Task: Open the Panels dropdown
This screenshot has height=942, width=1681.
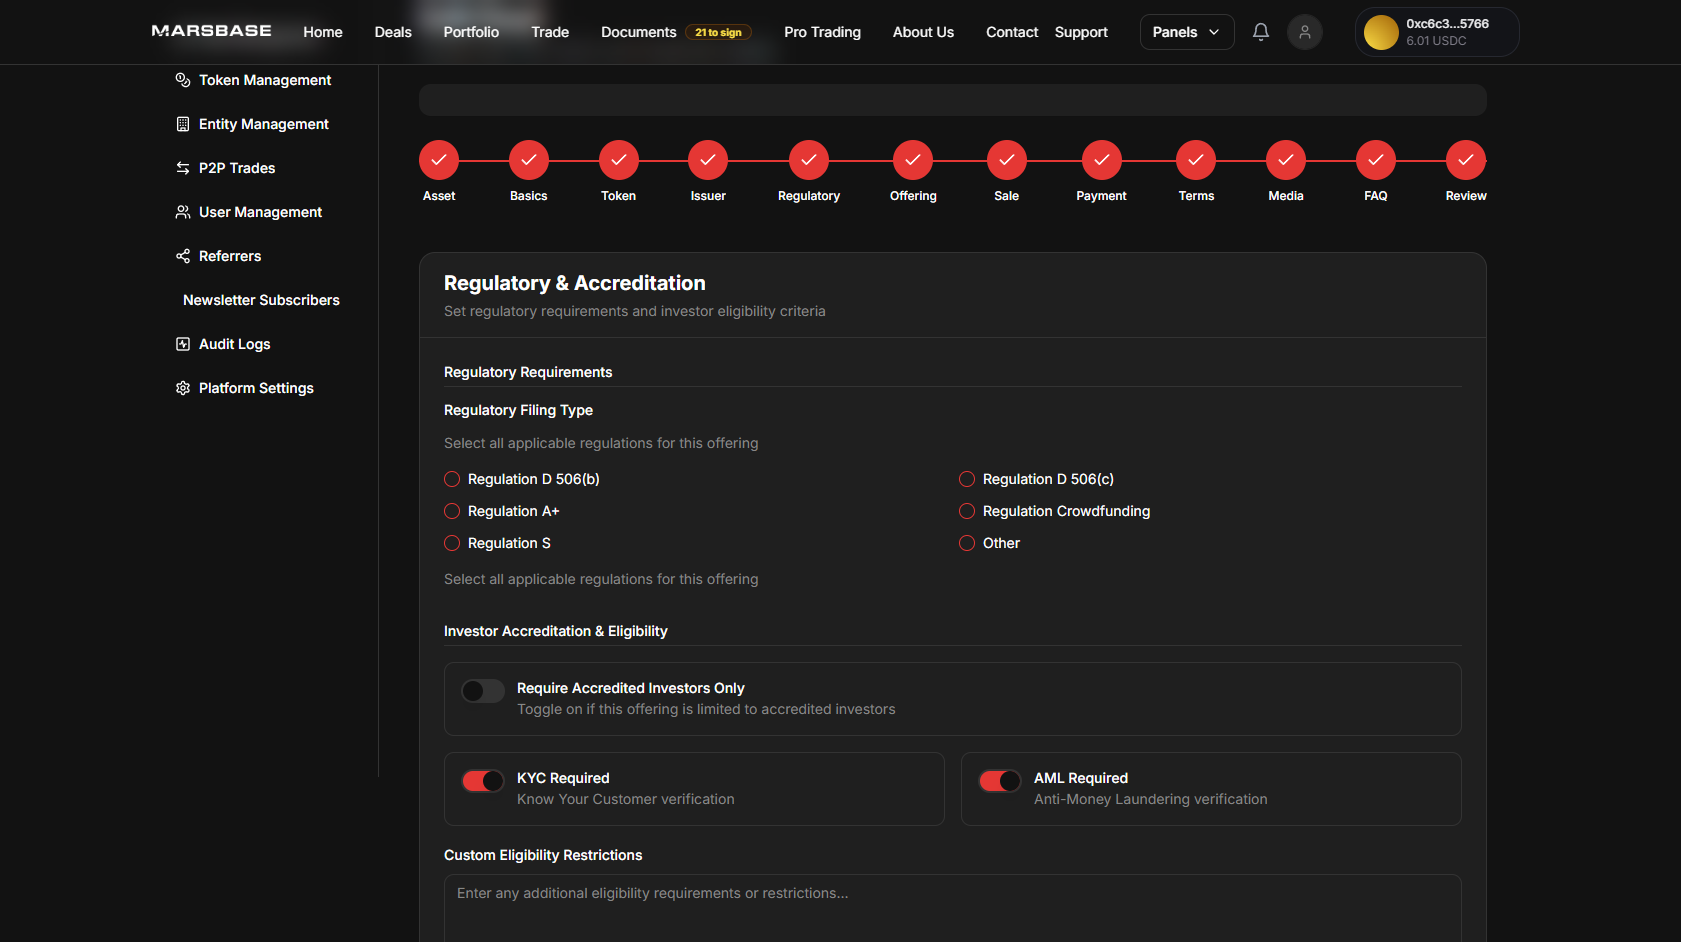Action: tap(1186, 31)
